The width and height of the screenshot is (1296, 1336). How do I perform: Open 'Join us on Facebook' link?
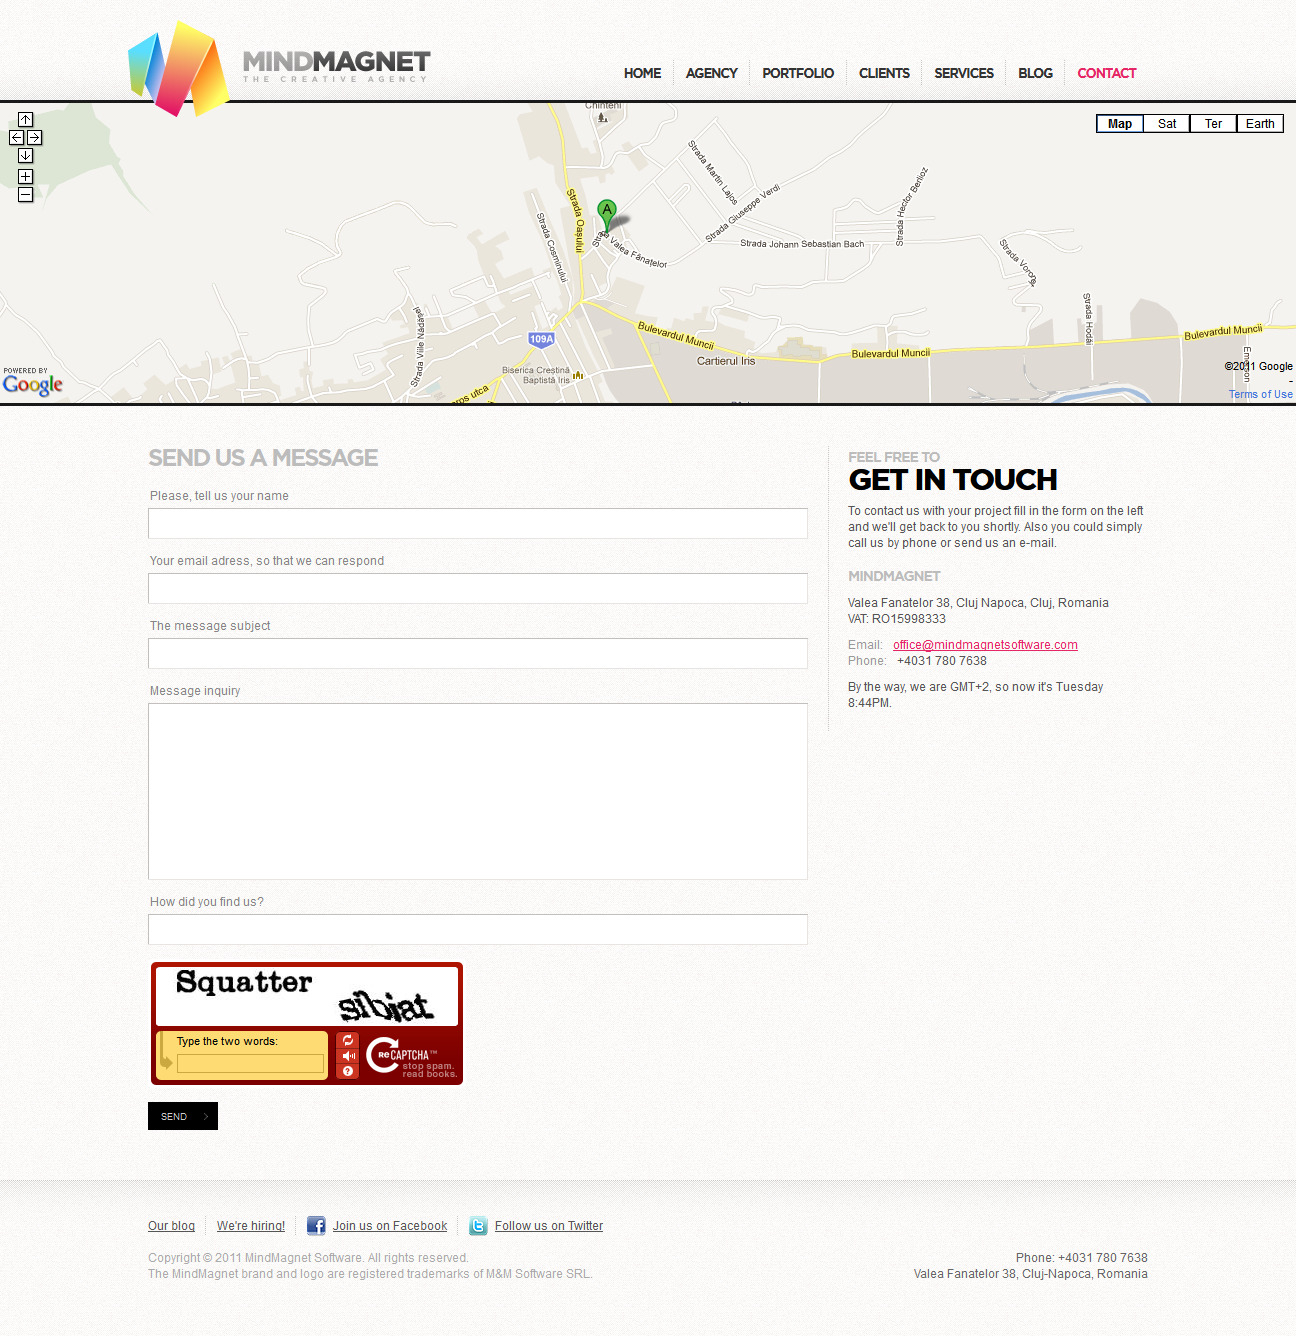pyautogui.click(x=390, y=1226)
